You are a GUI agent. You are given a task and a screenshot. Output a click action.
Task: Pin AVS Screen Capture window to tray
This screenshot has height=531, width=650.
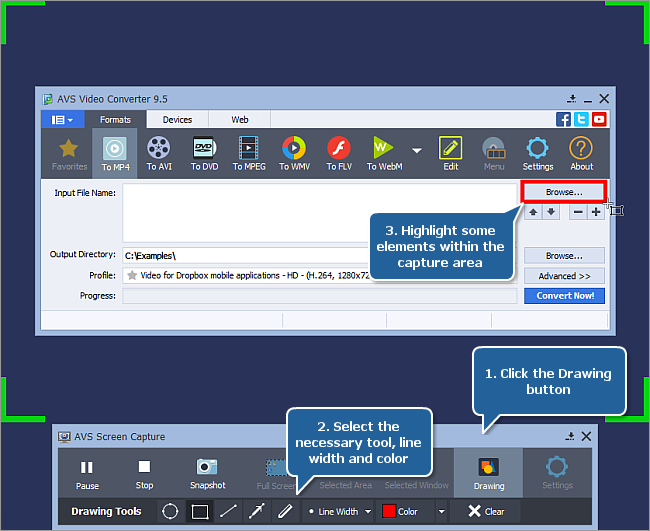(570, 436)
